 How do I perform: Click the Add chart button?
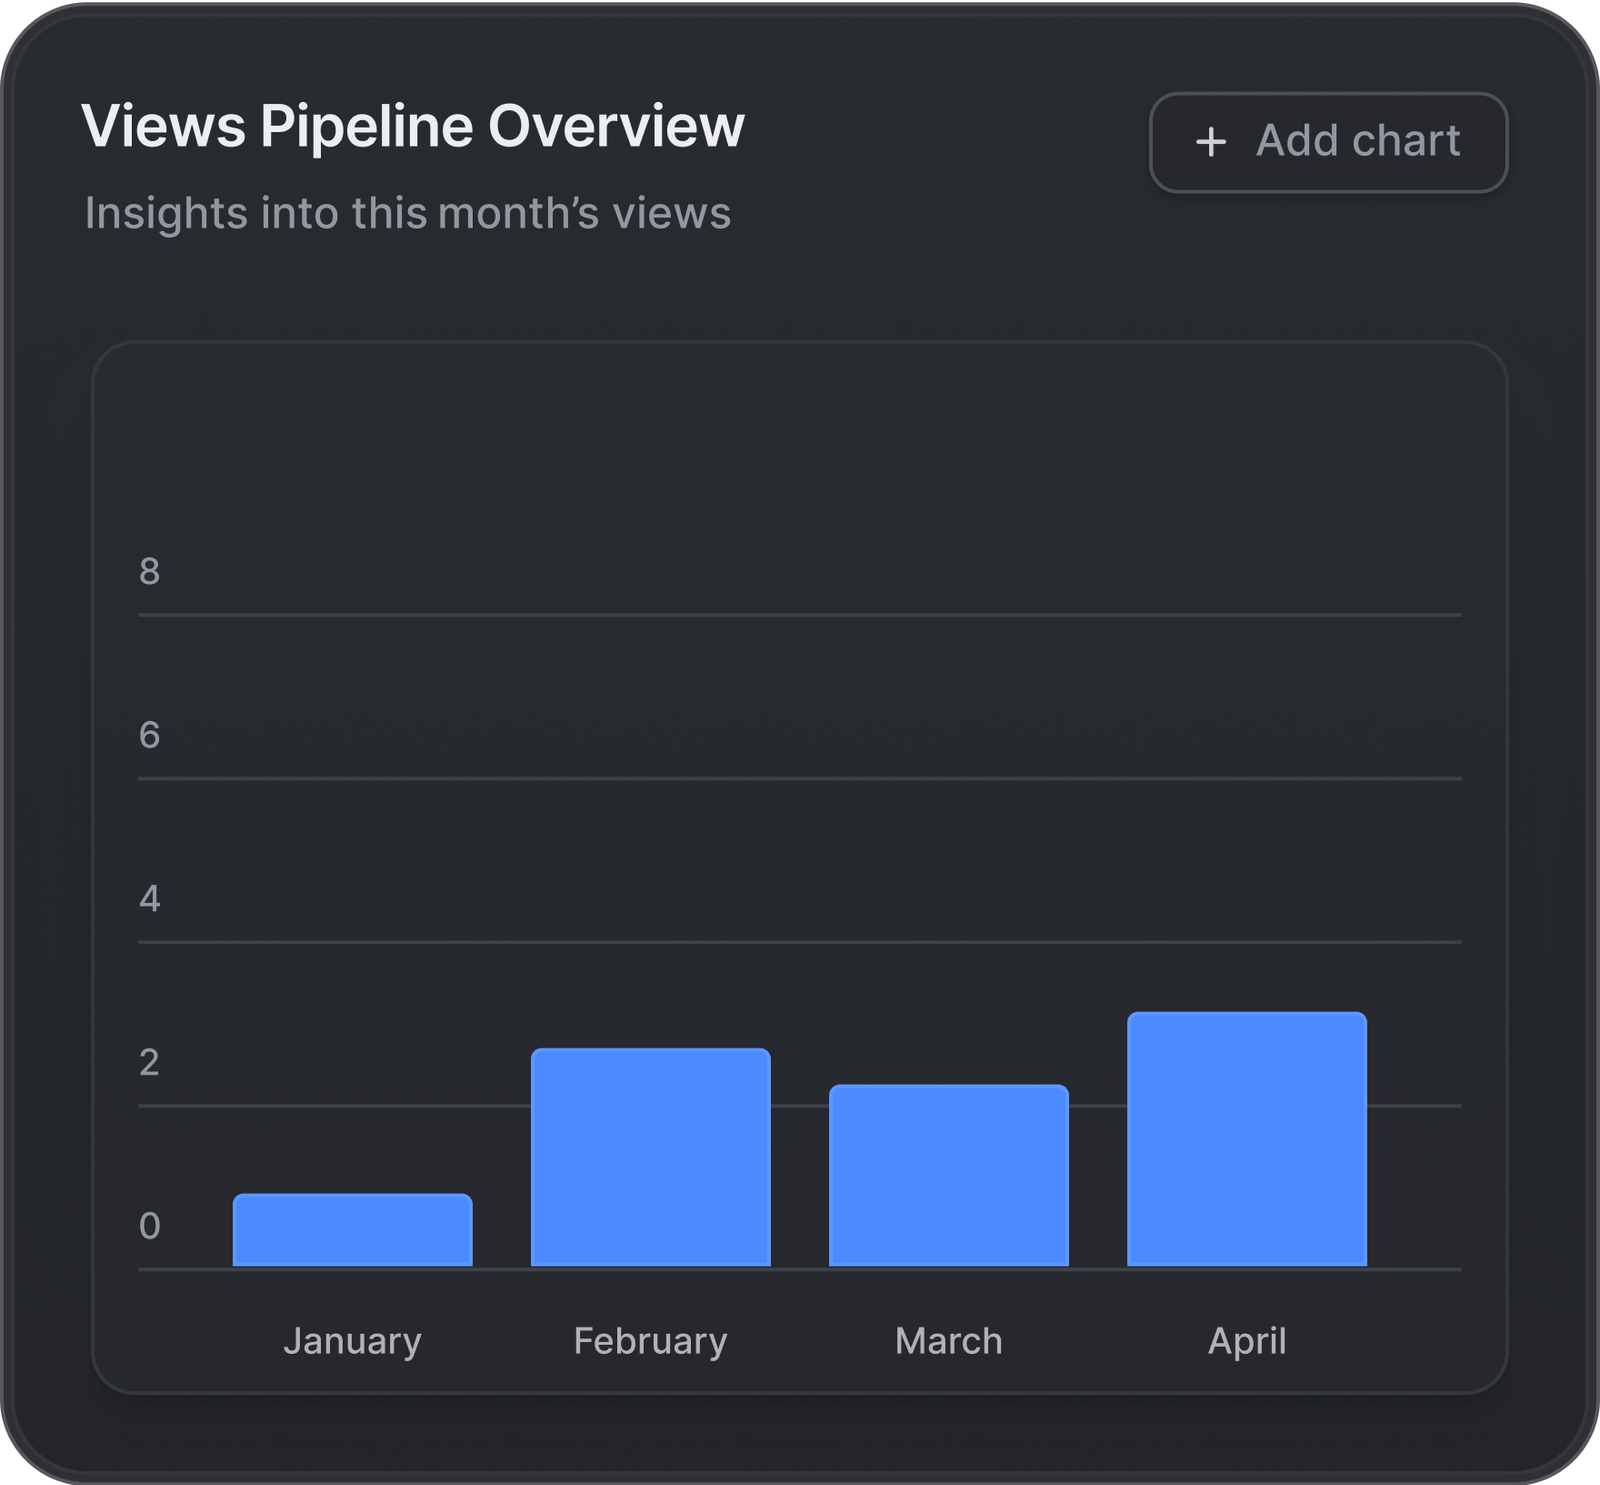(1328, 142)
